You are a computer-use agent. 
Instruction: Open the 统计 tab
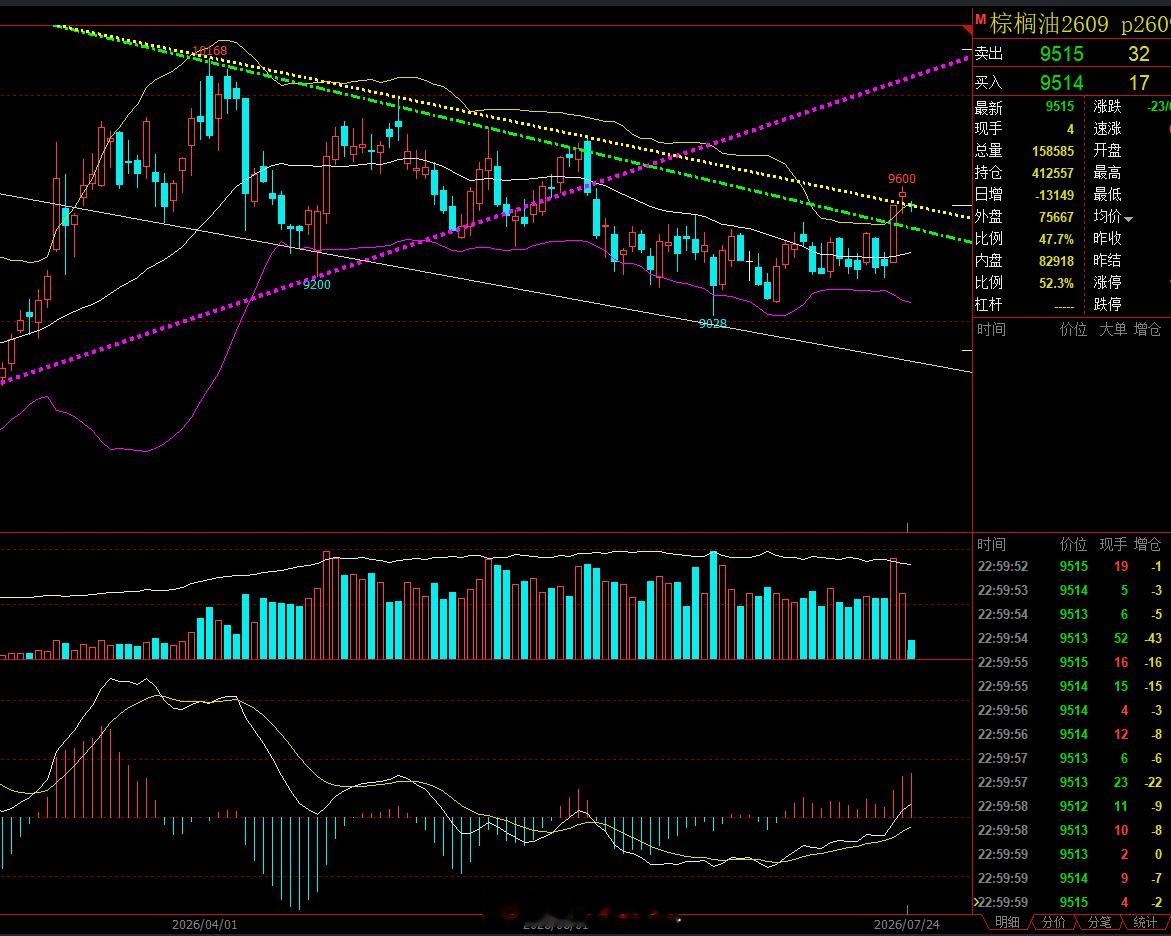pos(1145,923)
